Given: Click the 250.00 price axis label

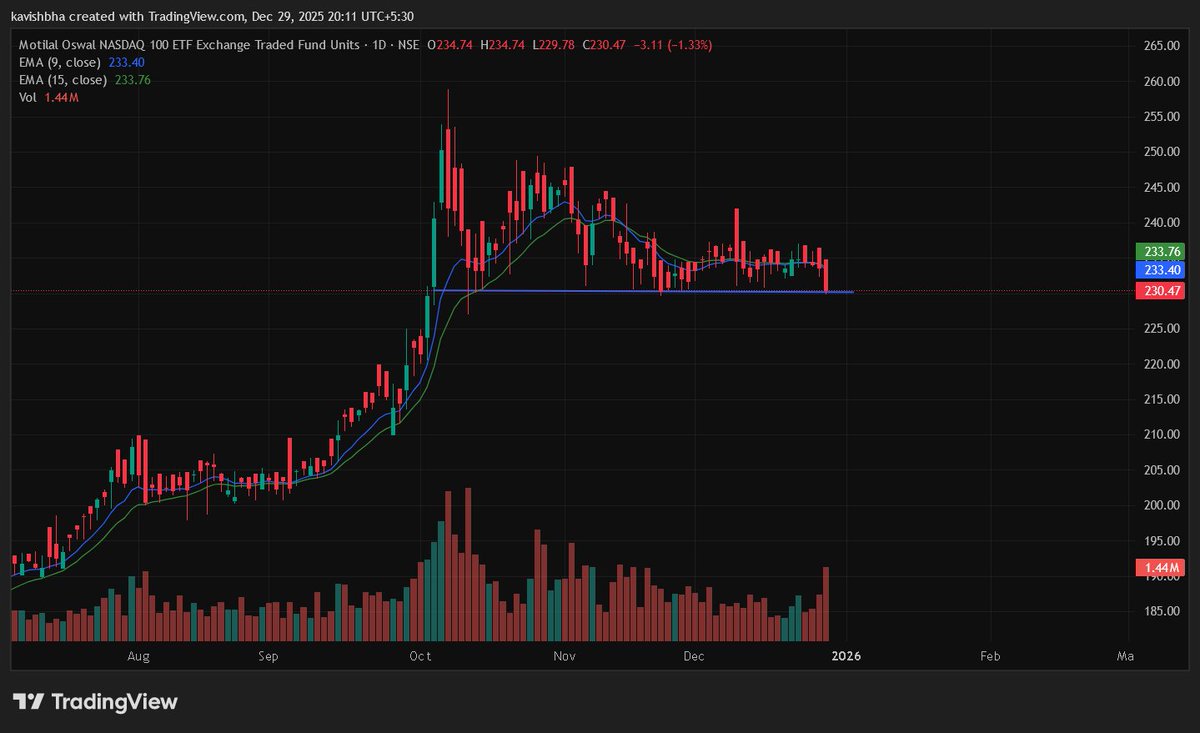Looking at the screenshot, I should 1162,152.
